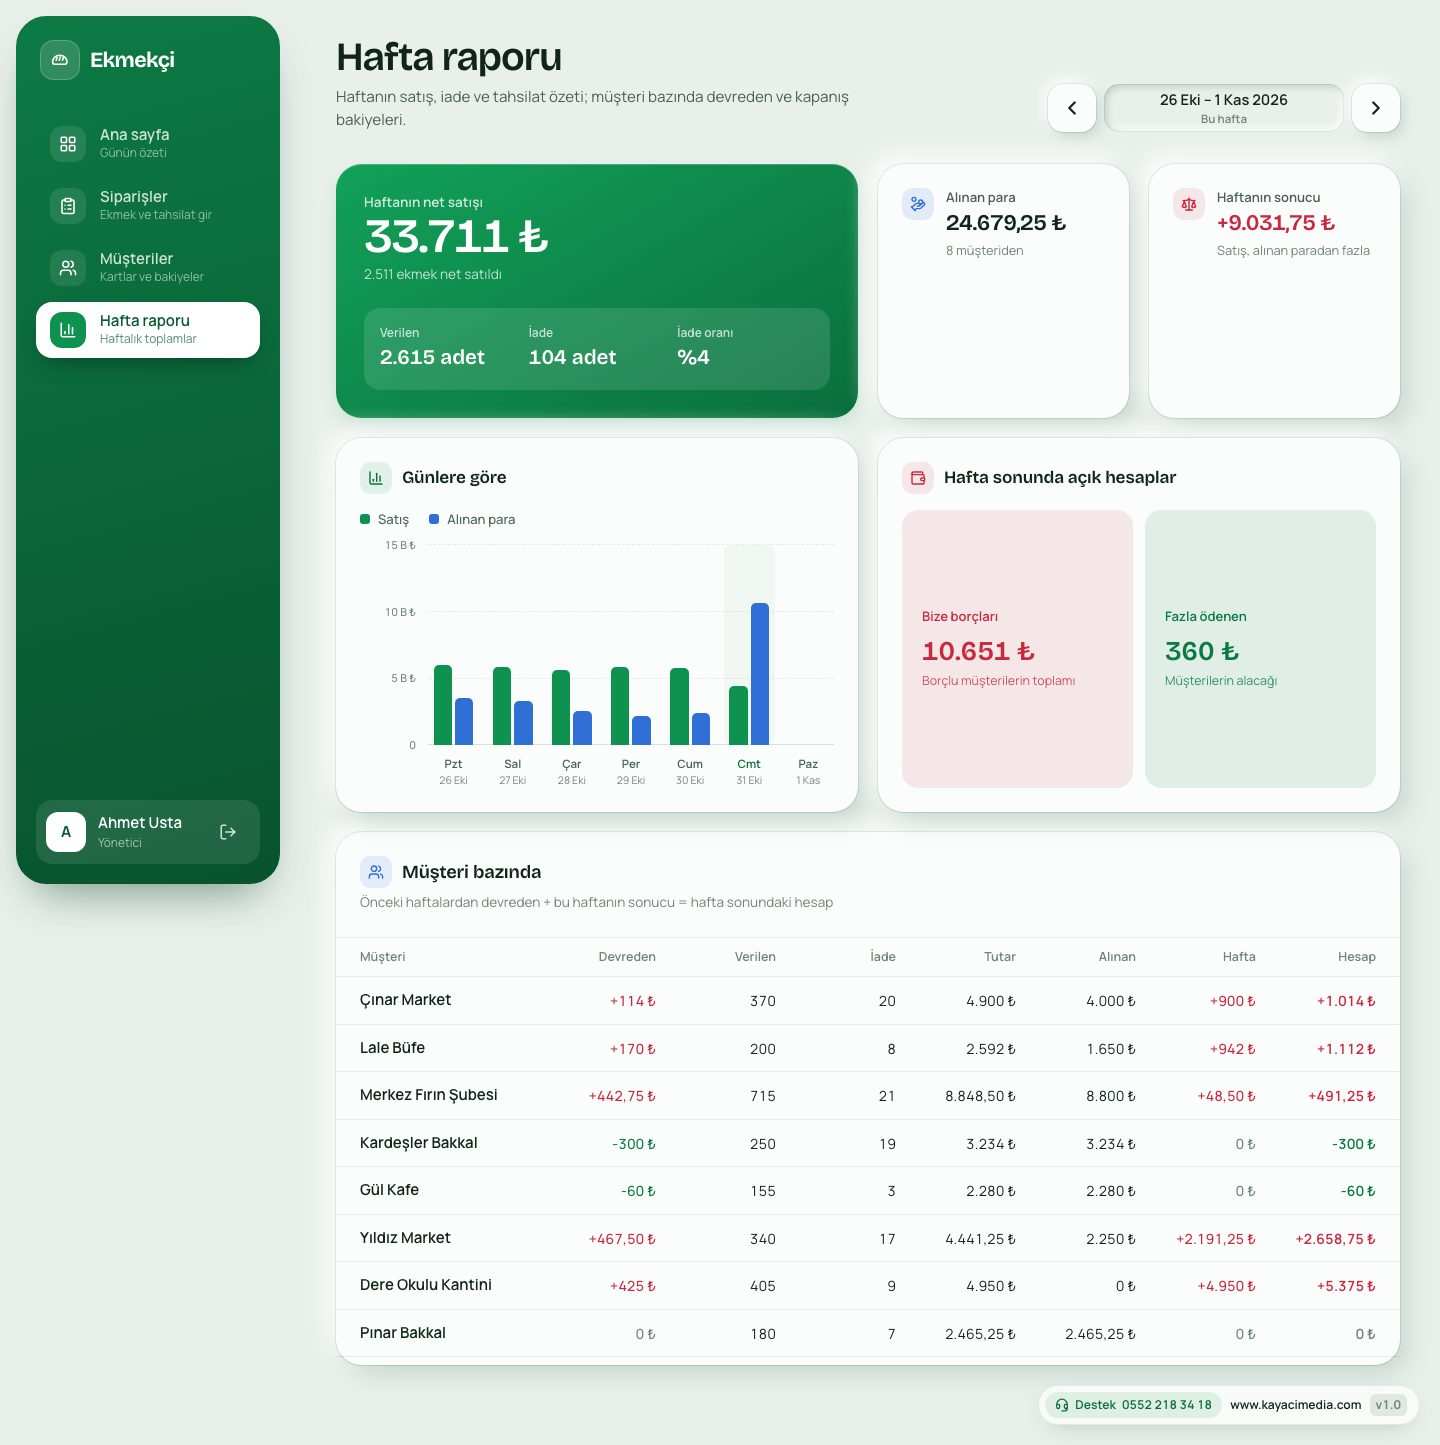The image size is (1440, 1445).
Task: Go to the previous week
Action: [x=1072, y=108]
